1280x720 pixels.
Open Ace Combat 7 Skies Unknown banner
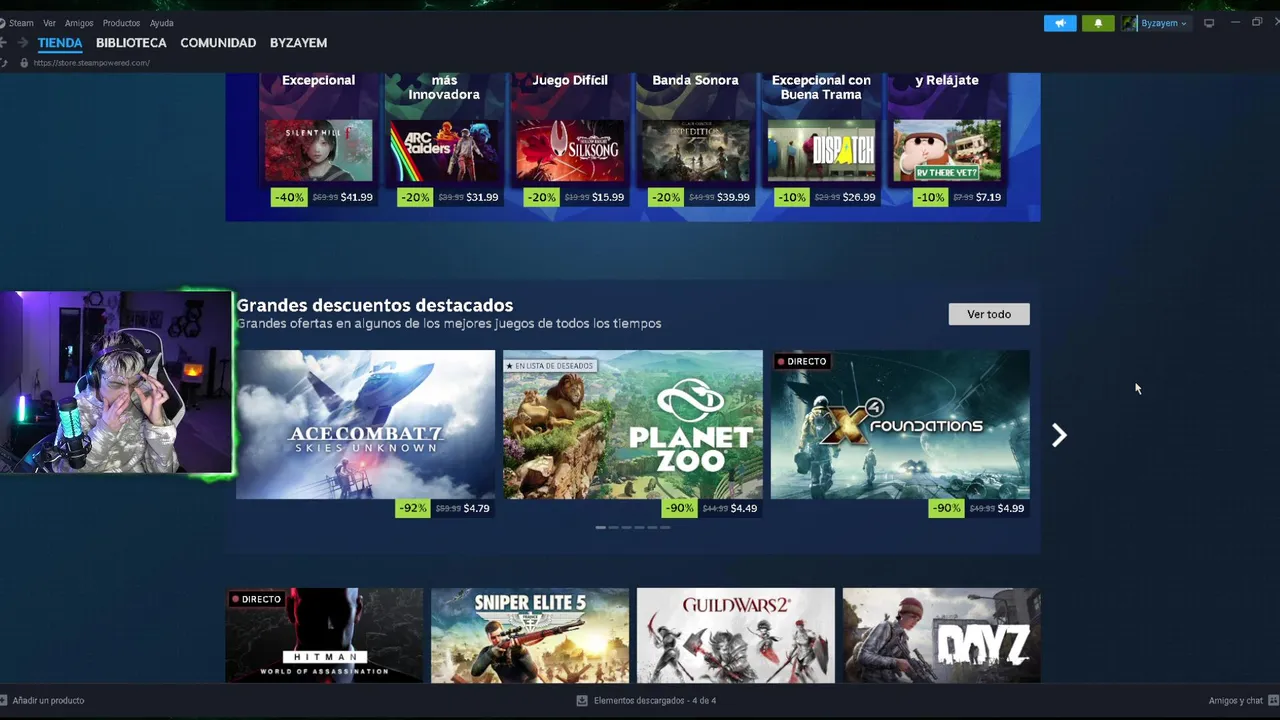coord(365,424)
